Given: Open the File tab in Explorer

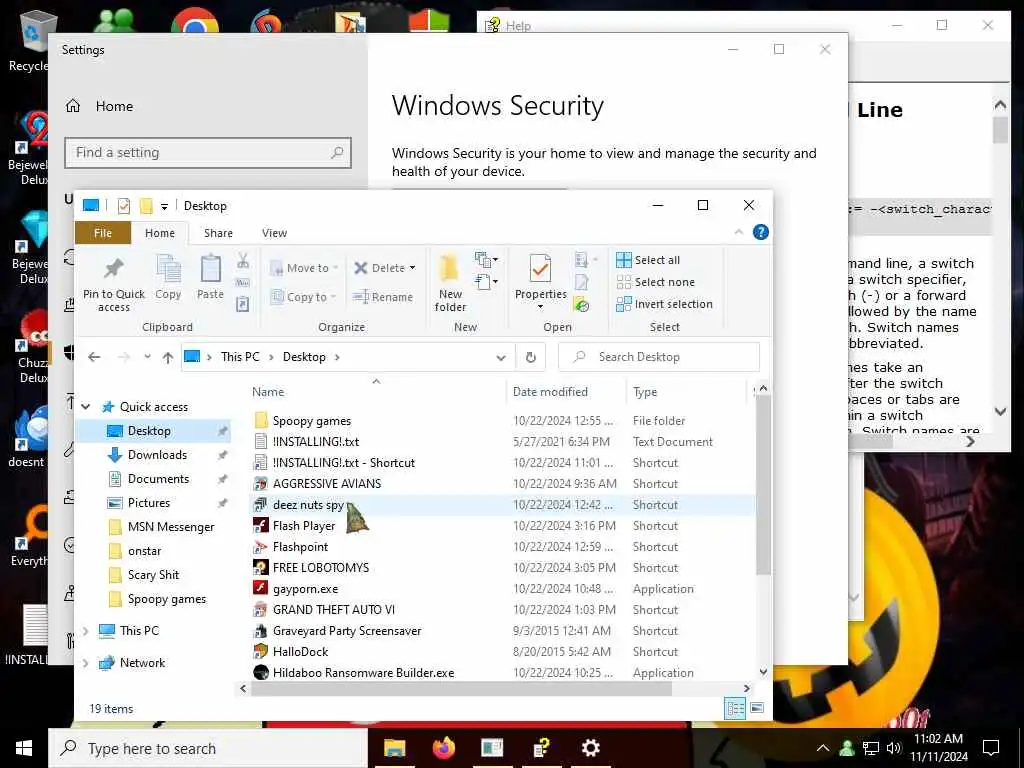Looking at the screenshot, I should pos(103,233).
